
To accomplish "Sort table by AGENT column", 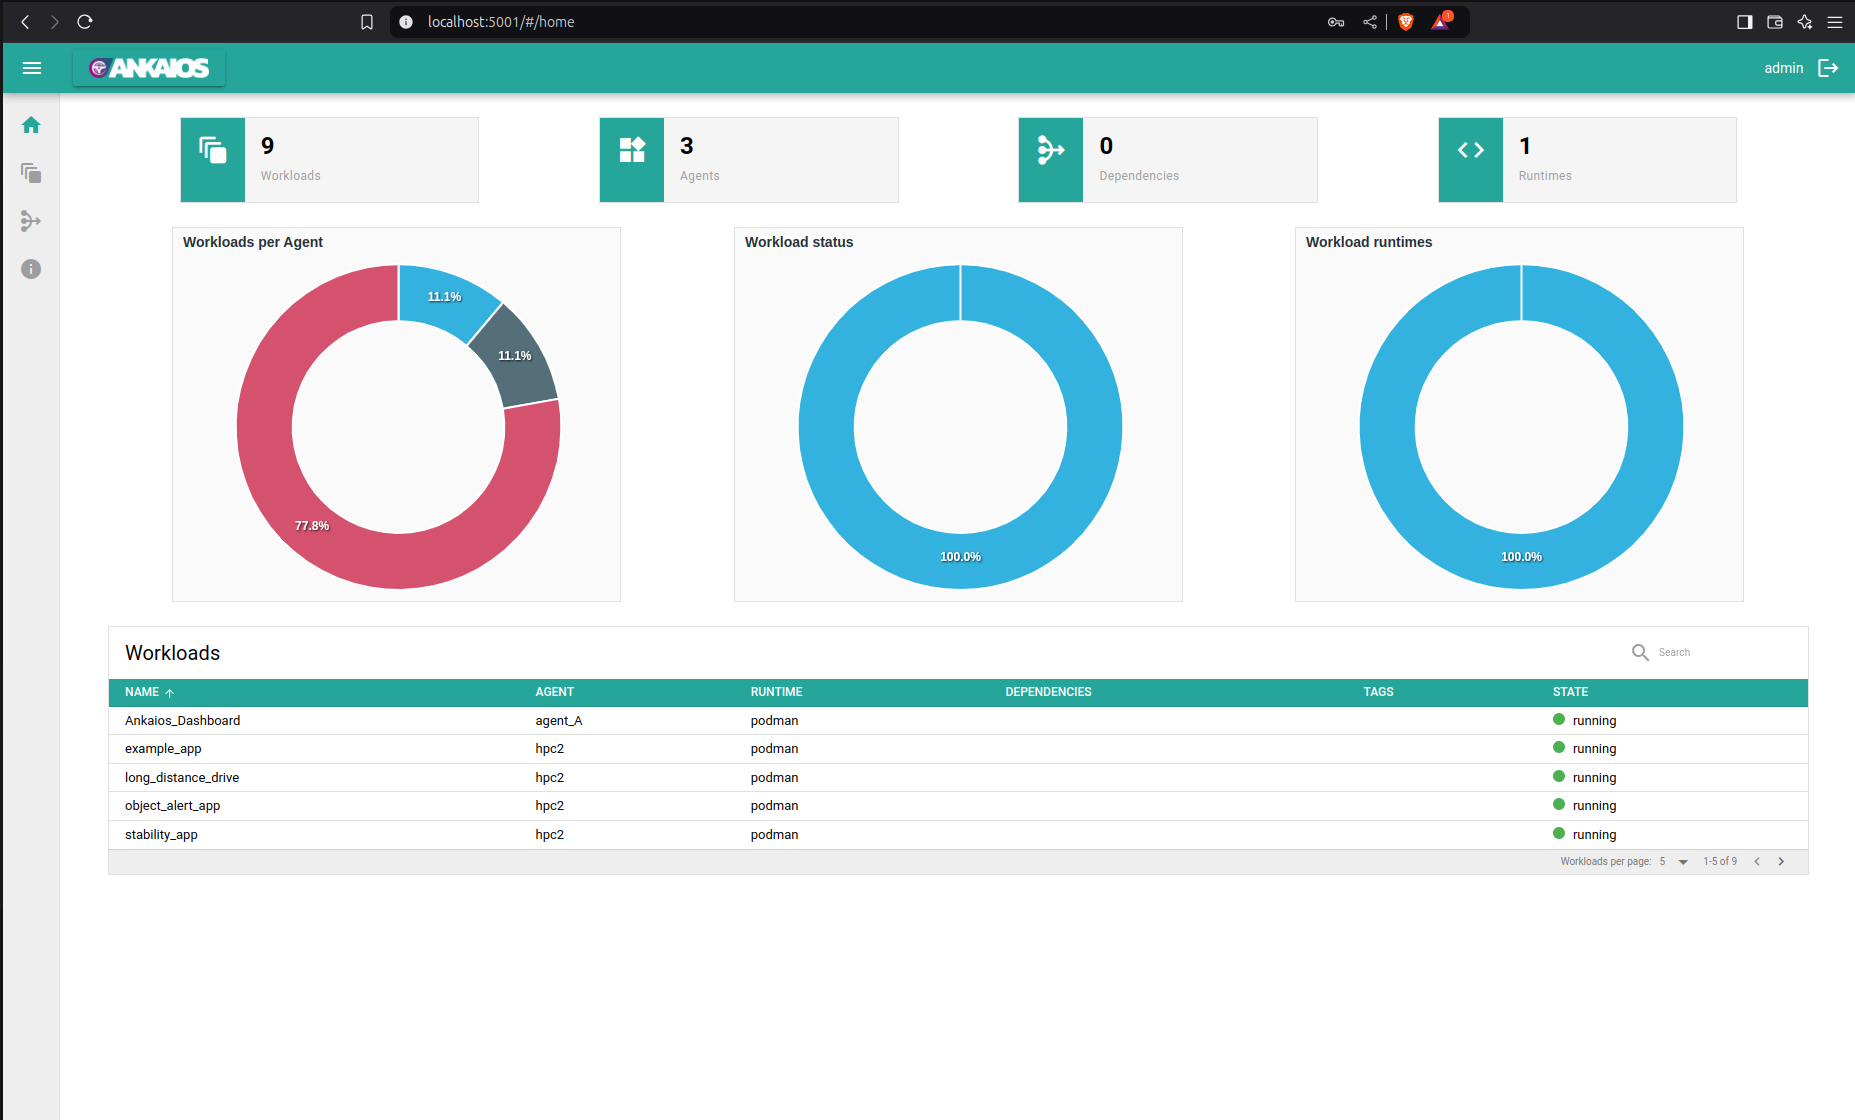I will click(555, 692).
